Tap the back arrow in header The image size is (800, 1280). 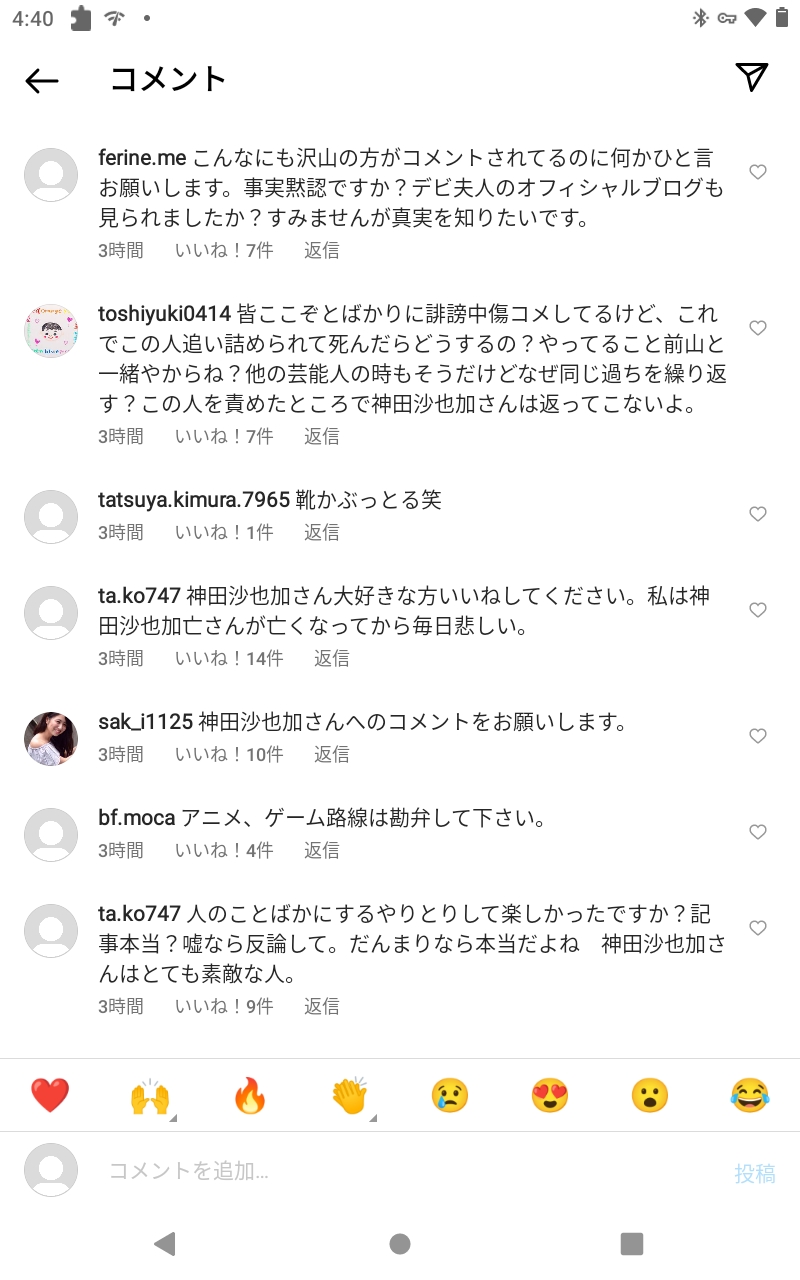coord(42,80)
